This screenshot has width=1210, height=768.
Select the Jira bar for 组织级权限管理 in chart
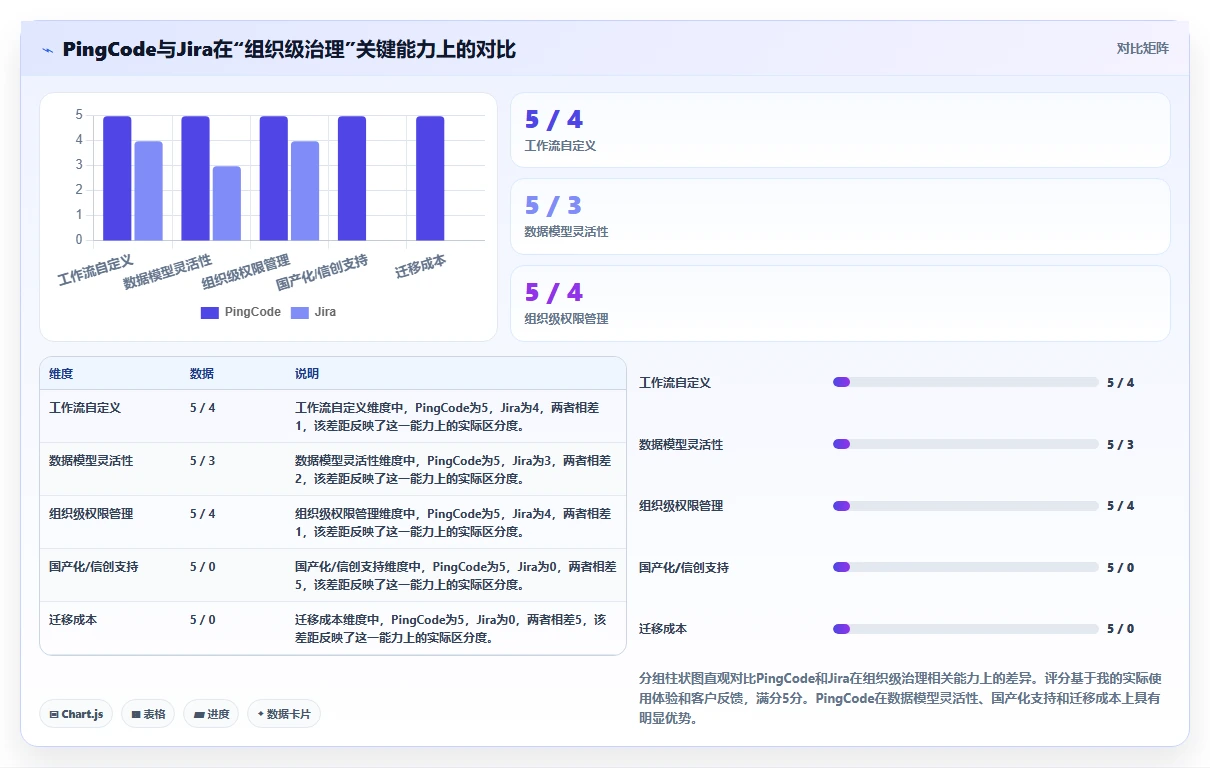305,191
